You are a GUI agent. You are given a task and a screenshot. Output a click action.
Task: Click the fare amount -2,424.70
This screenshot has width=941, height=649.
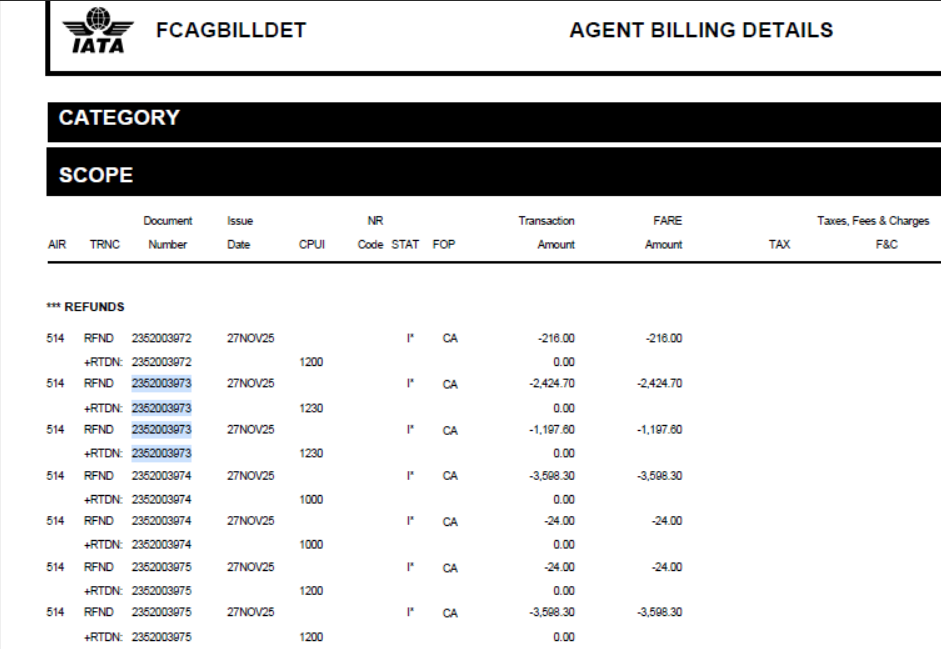click(660, 383)
